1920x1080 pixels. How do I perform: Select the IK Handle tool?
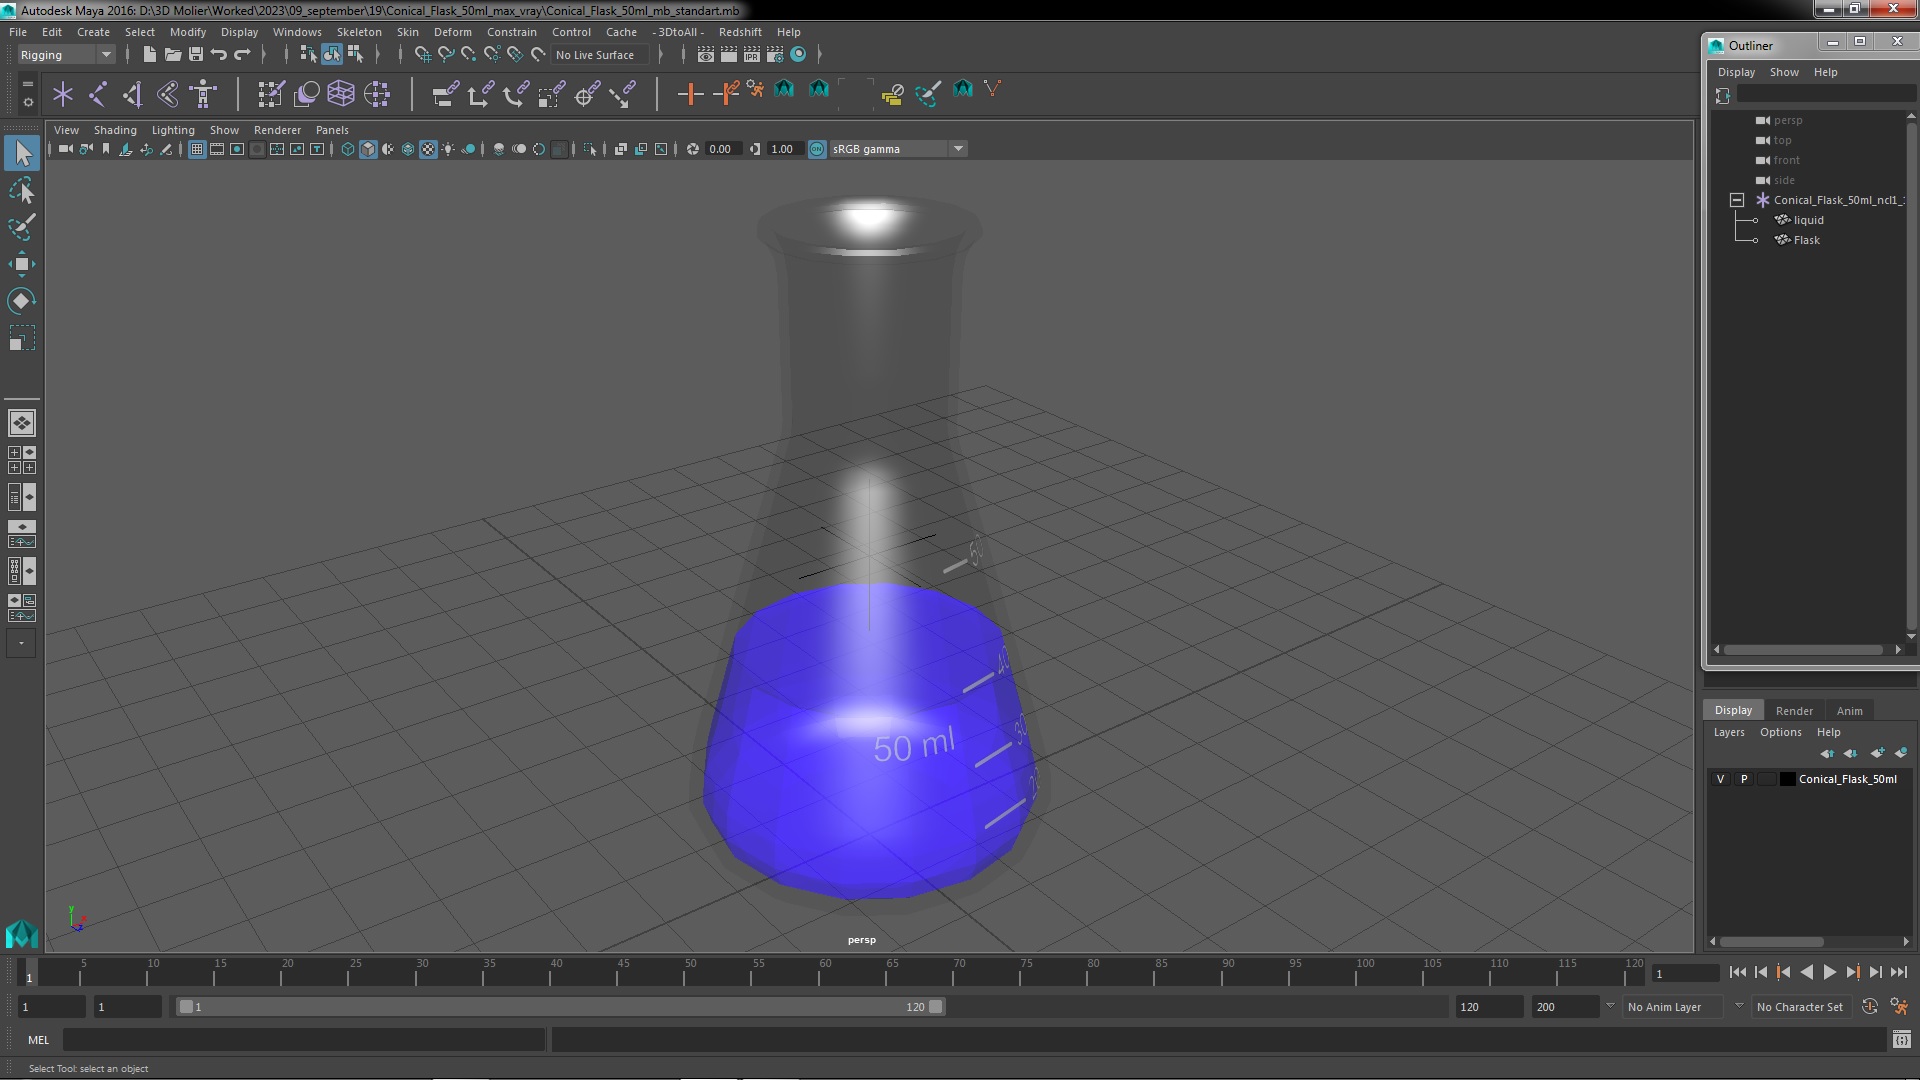(133, 94)
